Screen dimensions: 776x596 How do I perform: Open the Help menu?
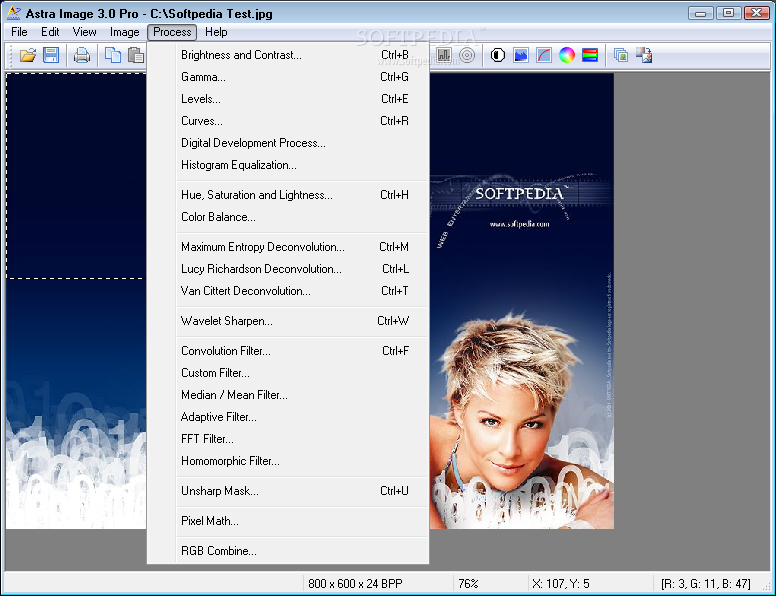[x=216, y=32]
